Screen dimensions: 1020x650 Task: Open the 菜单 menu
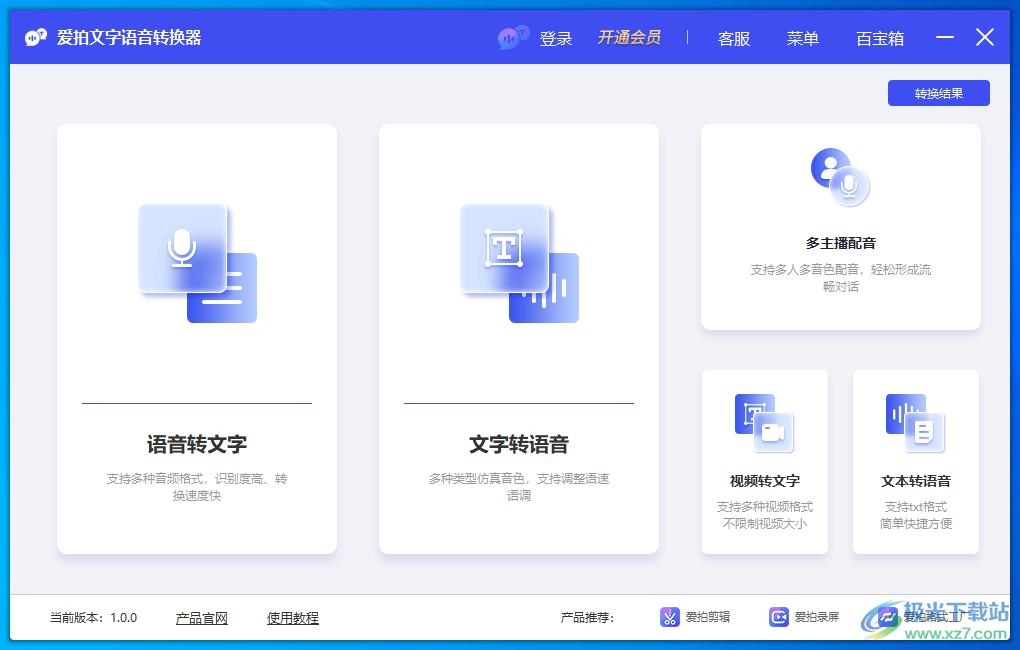tap(803, 38)
